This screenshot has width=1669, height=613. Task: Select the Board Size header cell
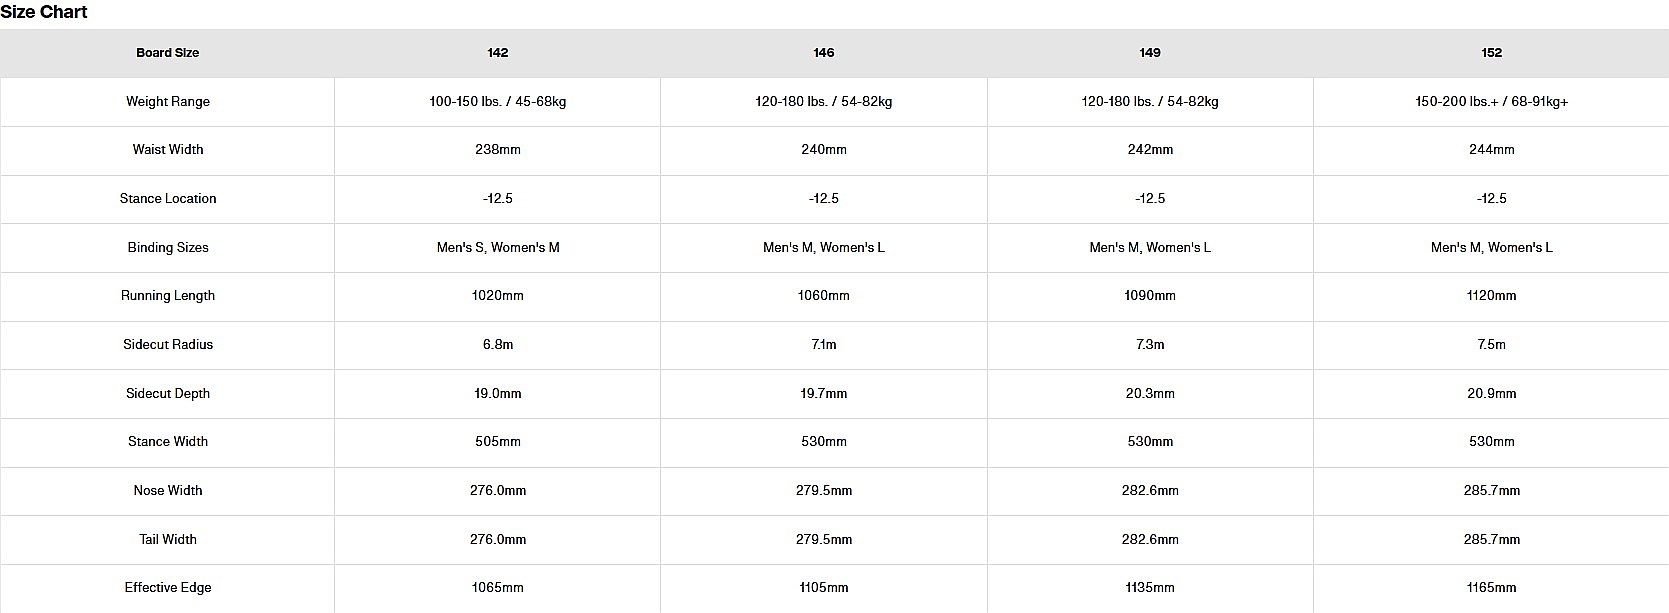(168, 53)
